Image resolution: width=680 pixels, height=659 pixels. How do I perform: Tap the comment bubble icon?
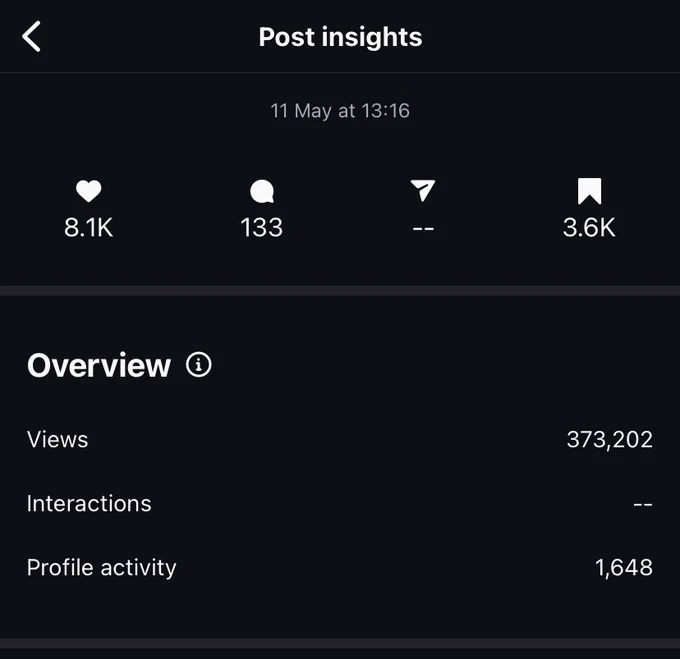tap(262, 191)
